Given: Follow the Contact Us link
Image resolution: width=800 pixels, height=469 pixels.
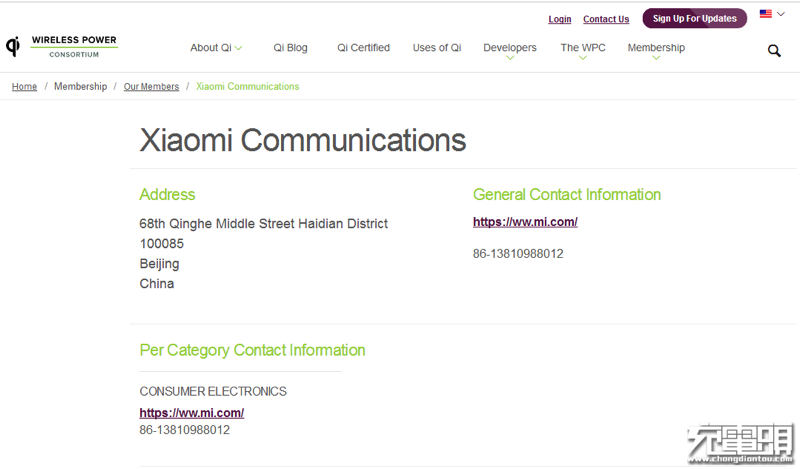Looking at the screenshot, I should (x=606, y=19).
